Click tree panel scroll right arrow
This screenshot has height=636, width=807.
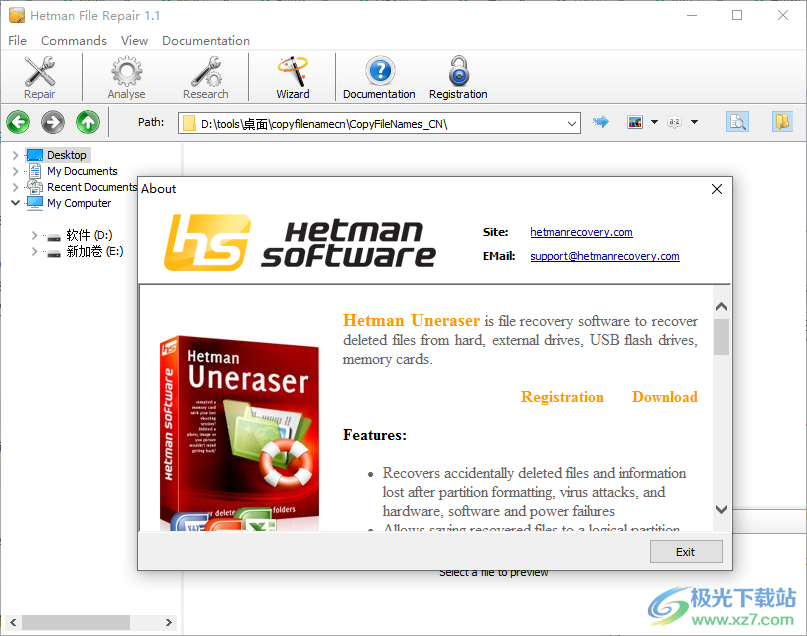point(168,622)
